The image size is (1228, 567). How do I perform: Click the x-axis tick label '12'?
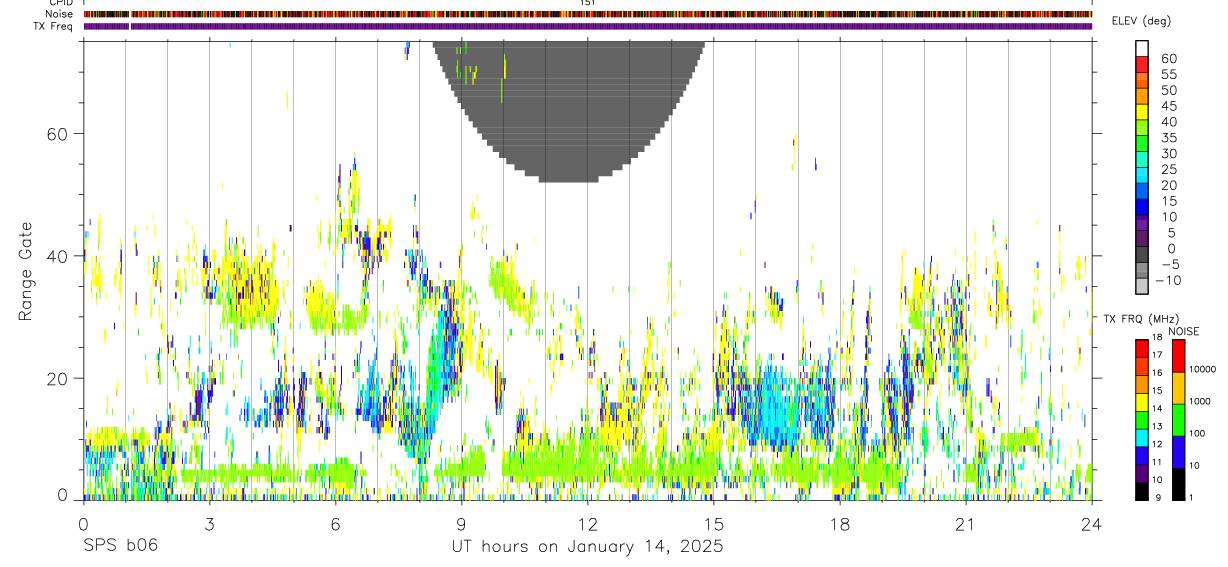point(587,524)
